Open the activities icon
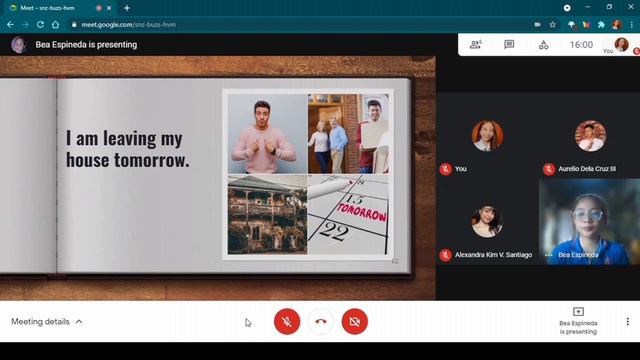 click(544, 44)
